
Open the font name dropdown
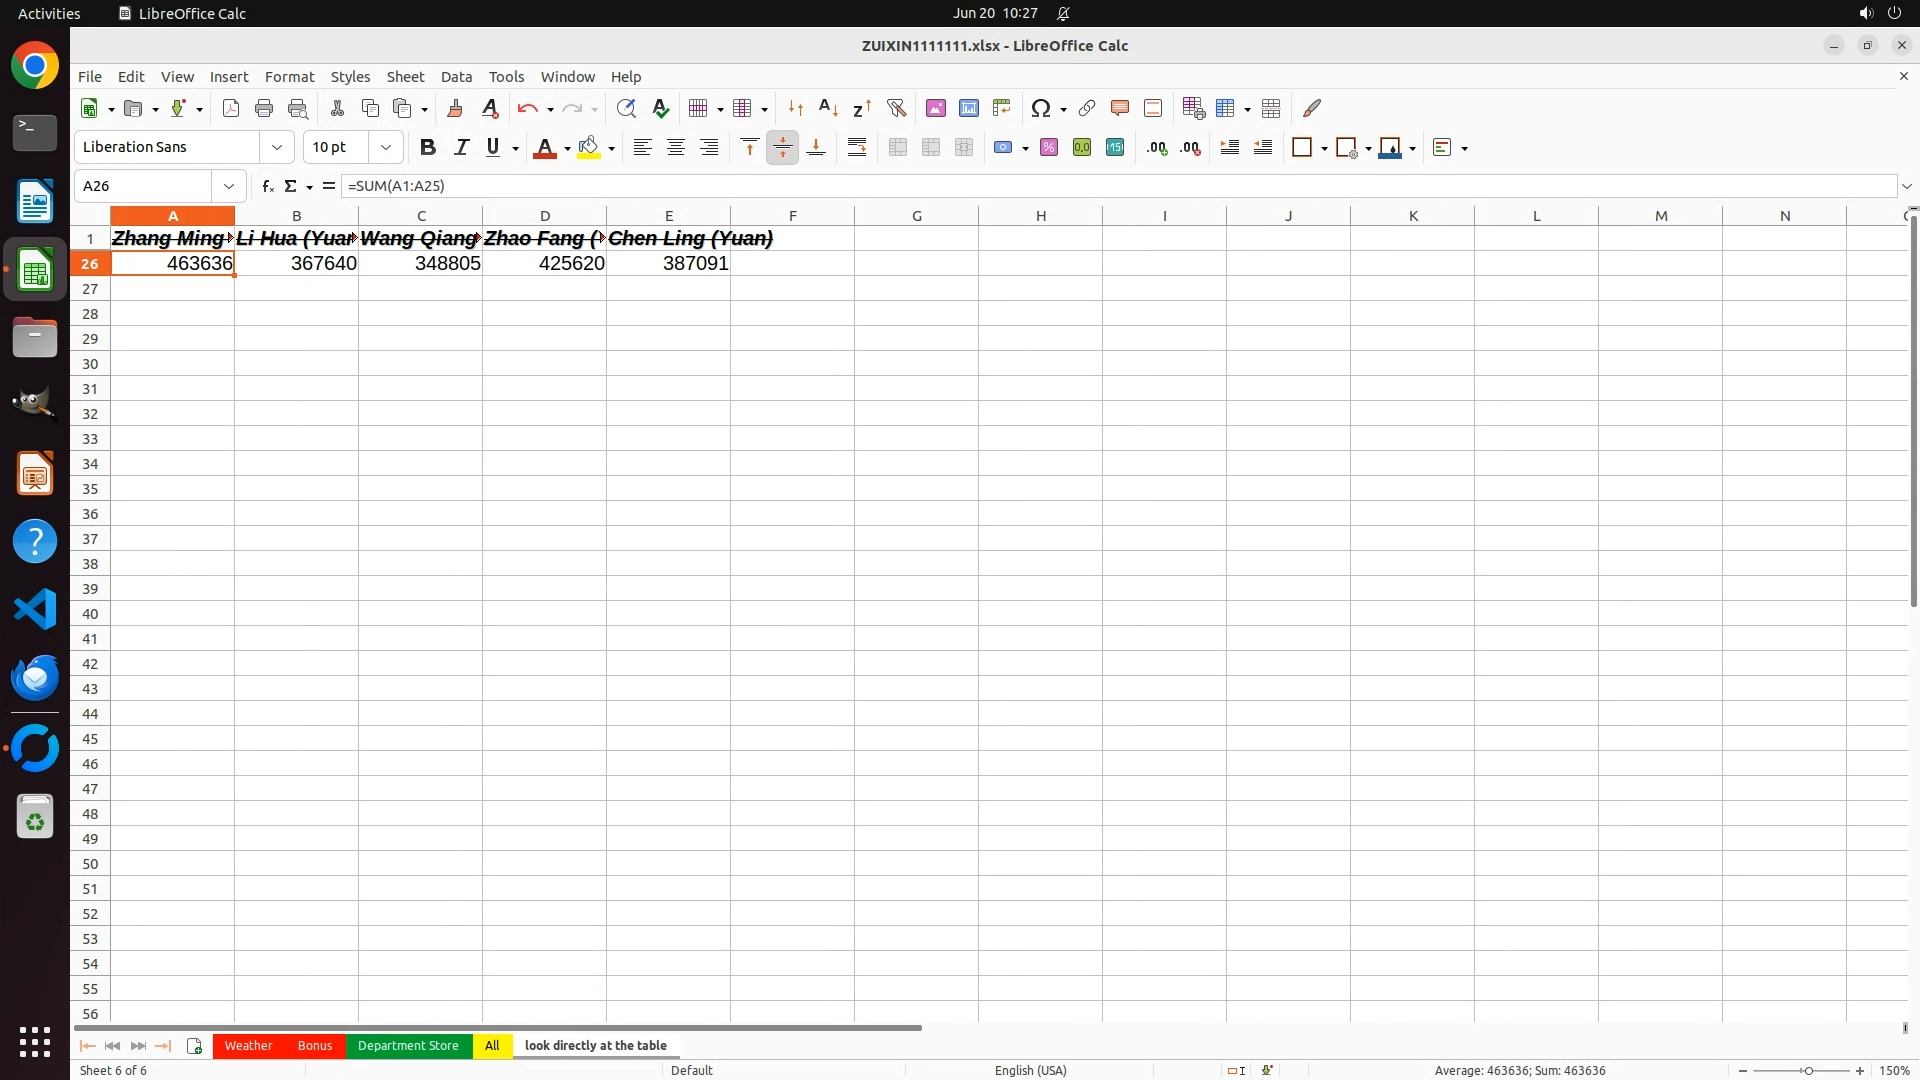[277, 147]
